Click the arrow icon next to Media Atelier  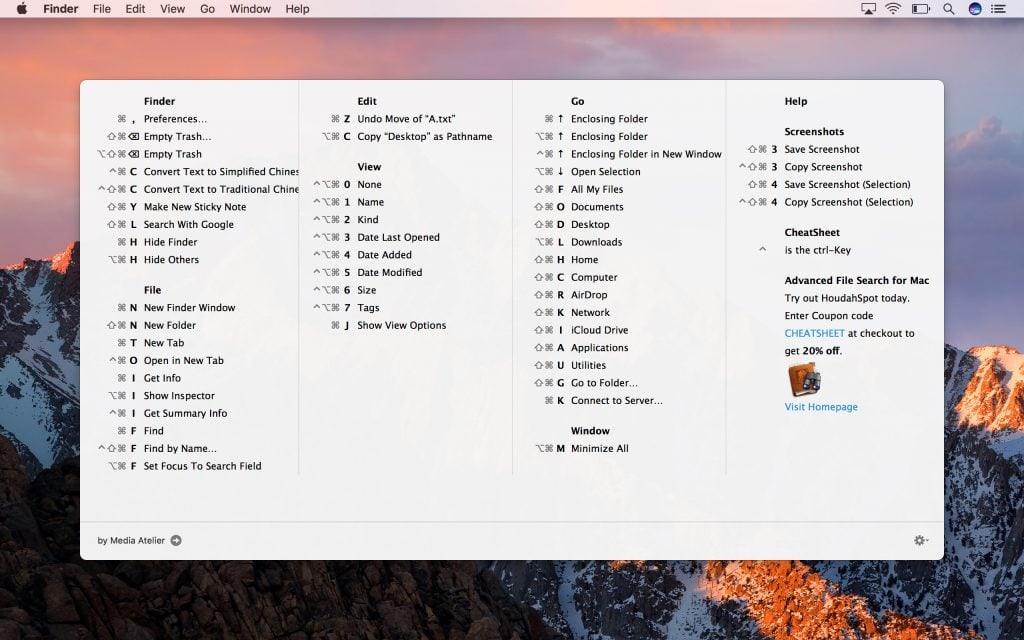pyautogui.click(x=176, y=540)
